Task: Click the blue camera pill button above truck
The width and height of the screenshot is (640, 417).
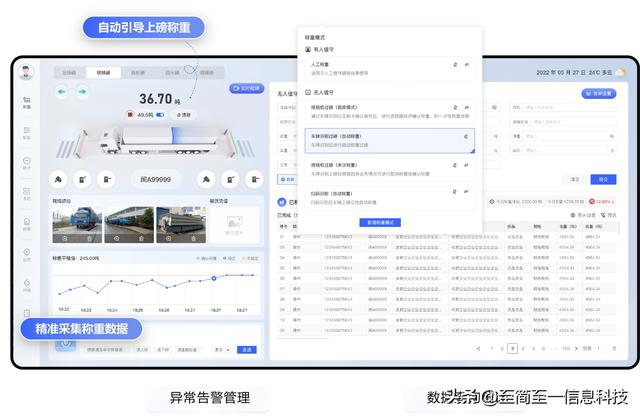Action: click(247, 88)
